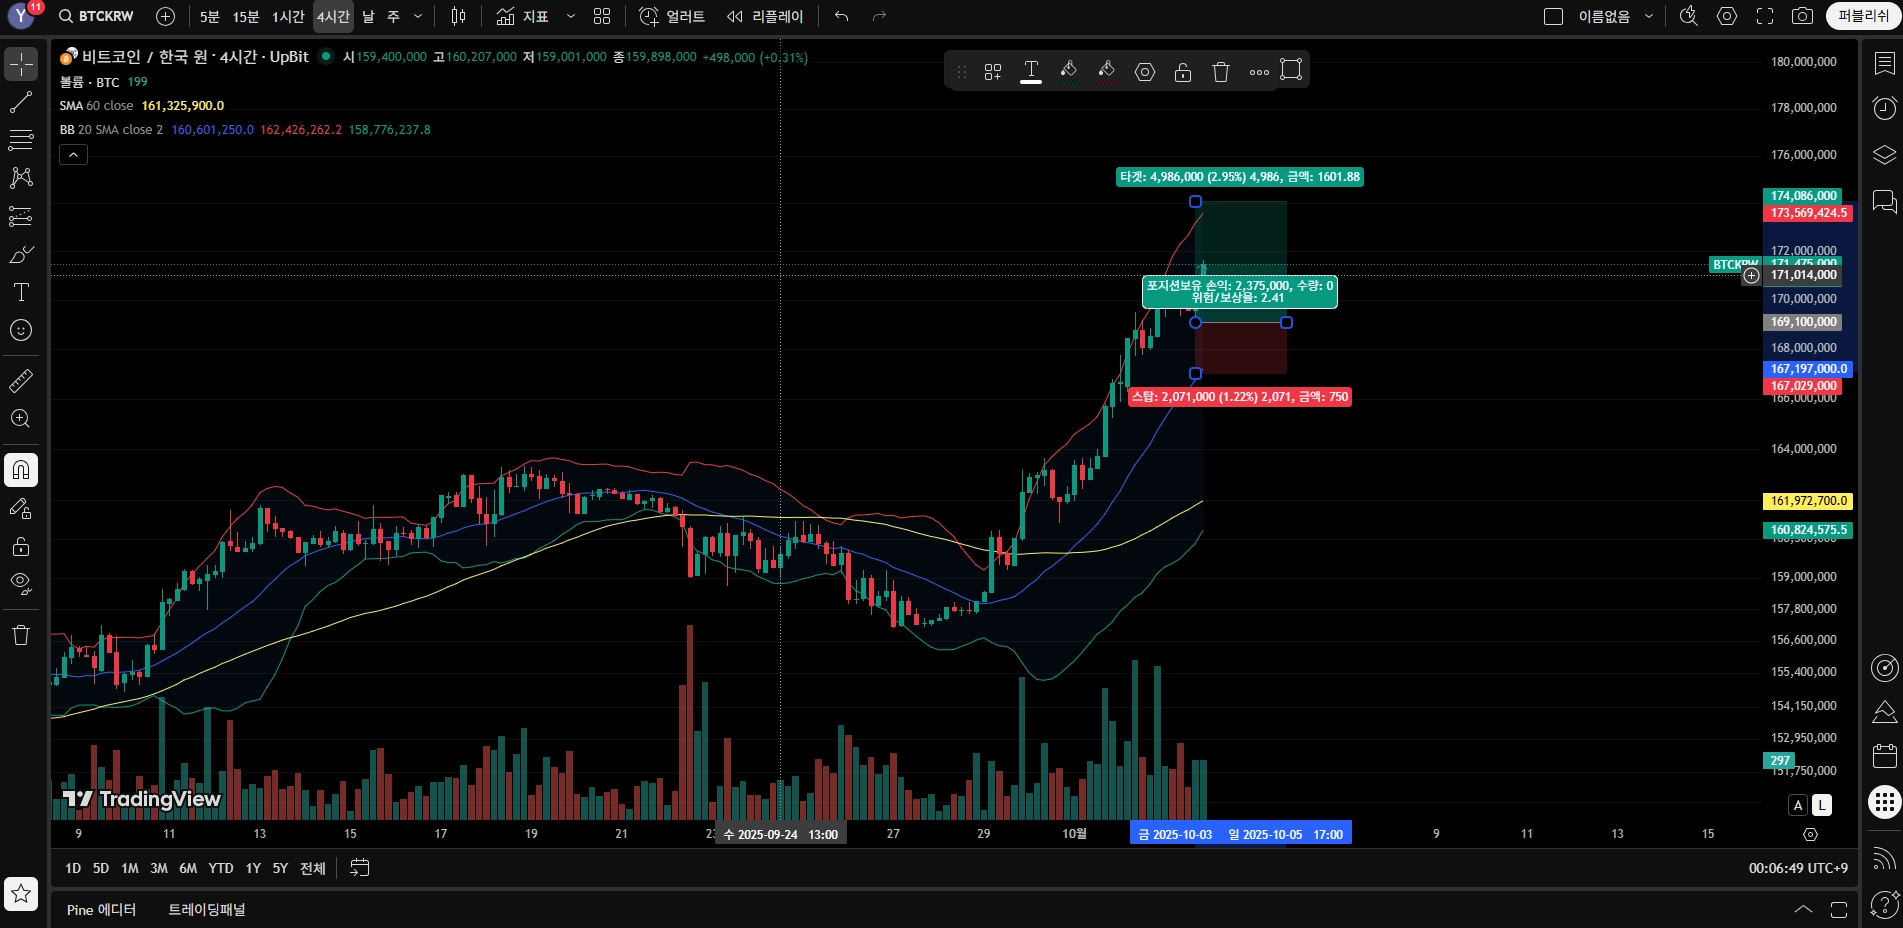
Task: Create an 얼러트 alert
Action: (672, 16)
